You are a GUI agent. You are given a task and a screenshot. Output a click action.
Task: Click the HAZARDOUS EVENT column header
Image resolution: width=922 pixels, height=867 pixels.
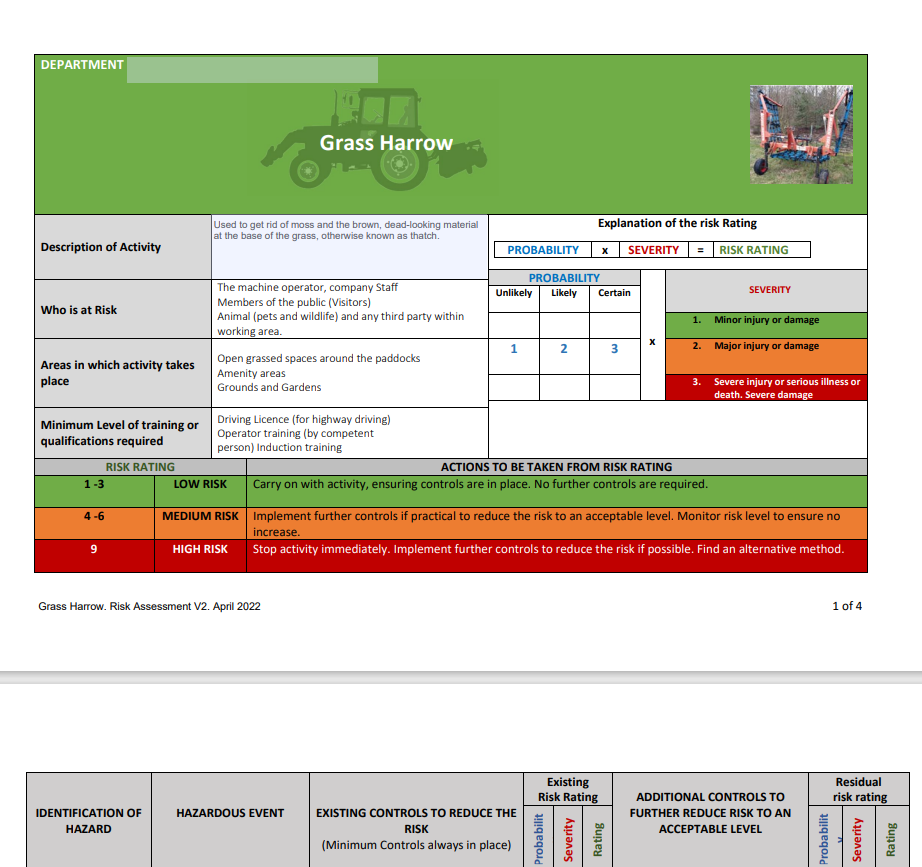point(230,813)
